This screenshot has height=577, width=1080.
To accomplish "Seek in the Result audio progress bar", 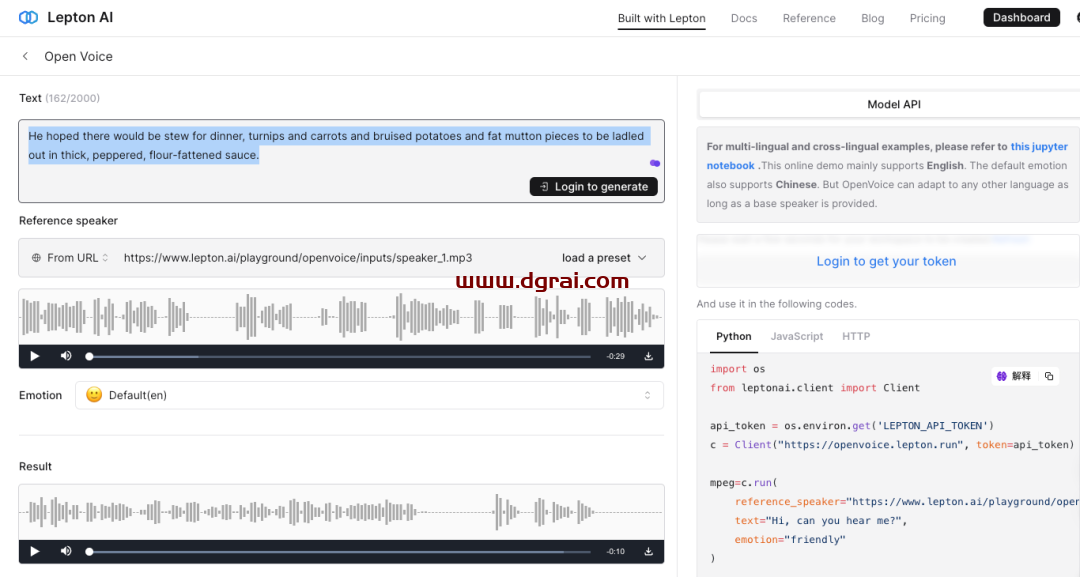I will 340,552.
